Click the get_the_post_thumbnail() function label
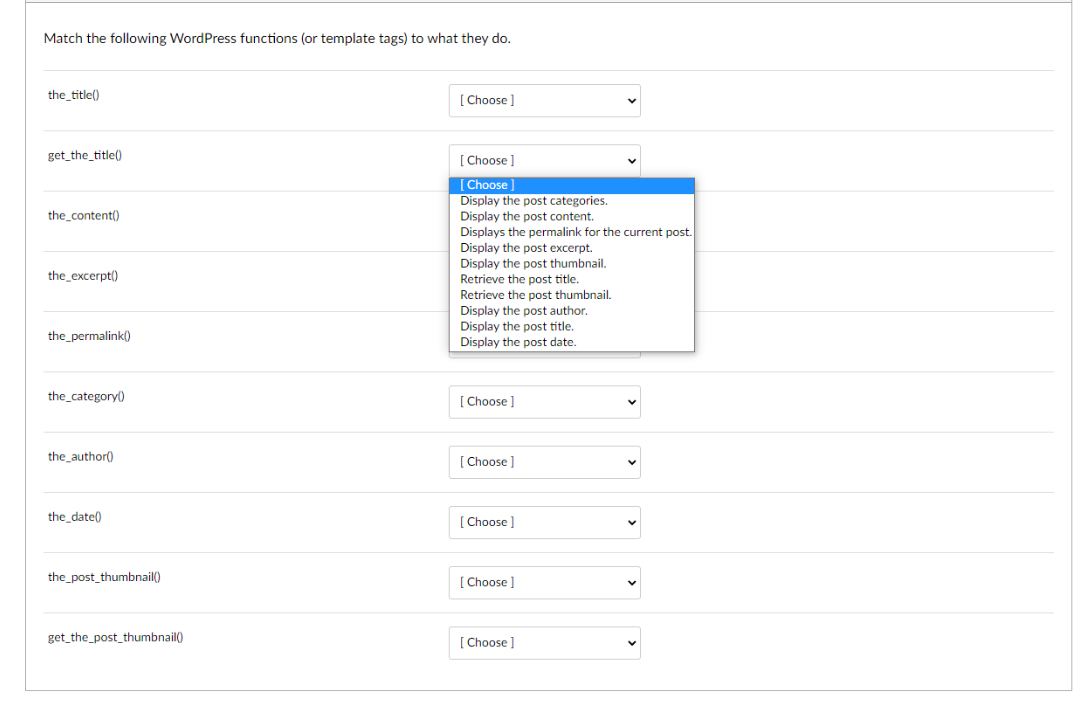This screenshot has height=712, width=1078. pyautogui.click(x=116, y=638)
